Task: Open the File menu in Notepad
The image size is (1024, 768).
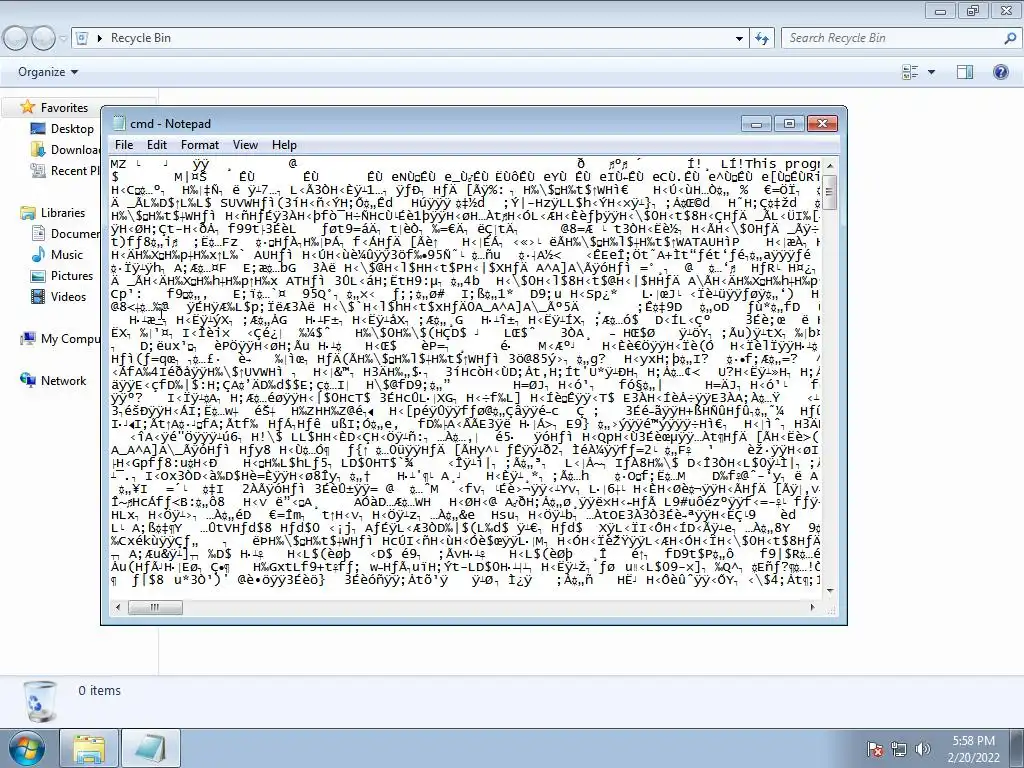Action: click(x=123, y=145)
